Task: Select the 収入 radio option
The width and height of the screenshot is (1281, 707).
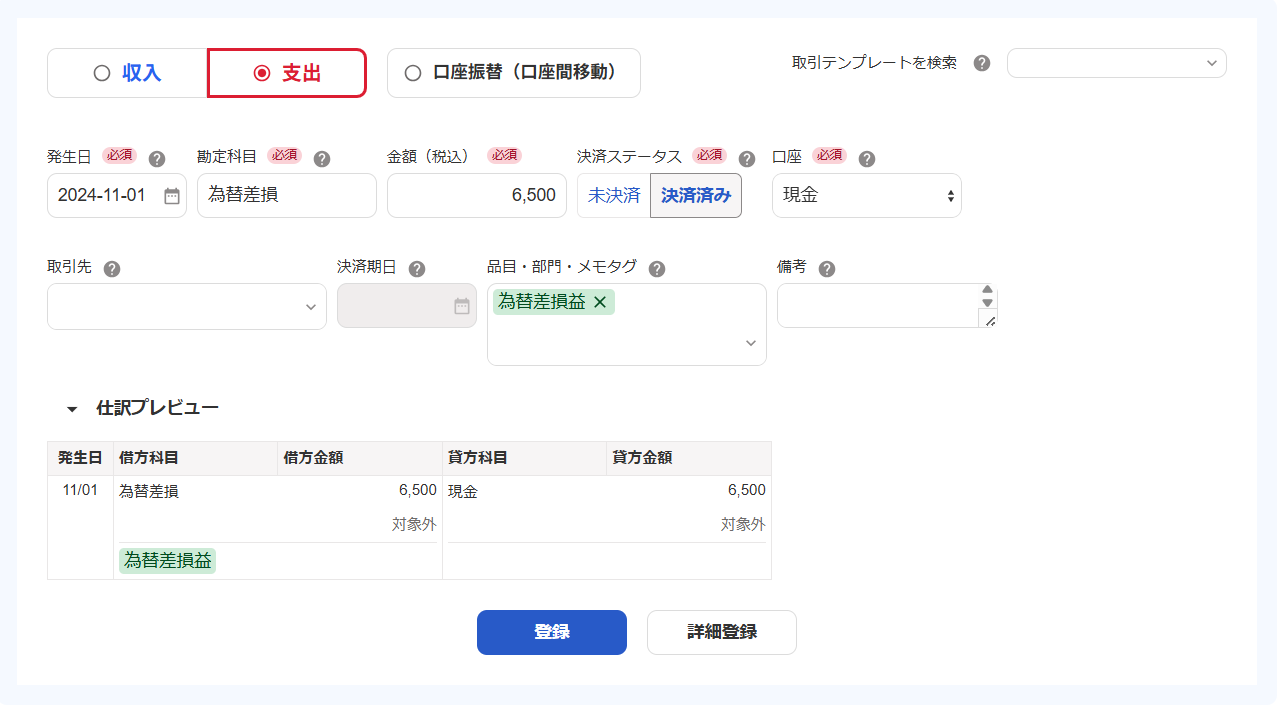Action: pyautogui.click(x=127, y=73)
